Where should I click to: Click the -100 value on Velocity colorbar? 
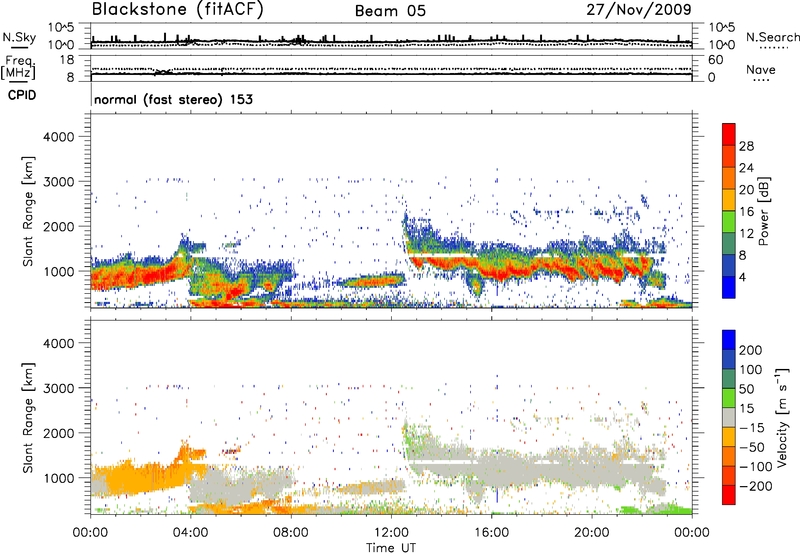tap(756, 467)
